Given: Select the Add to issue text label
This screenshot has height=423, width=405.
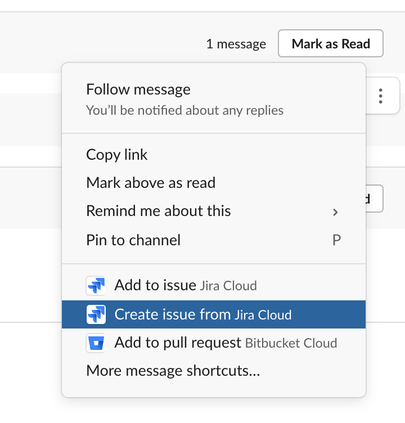Looking at the screenshot, I should pyautogui.click(x=155, y=285).
